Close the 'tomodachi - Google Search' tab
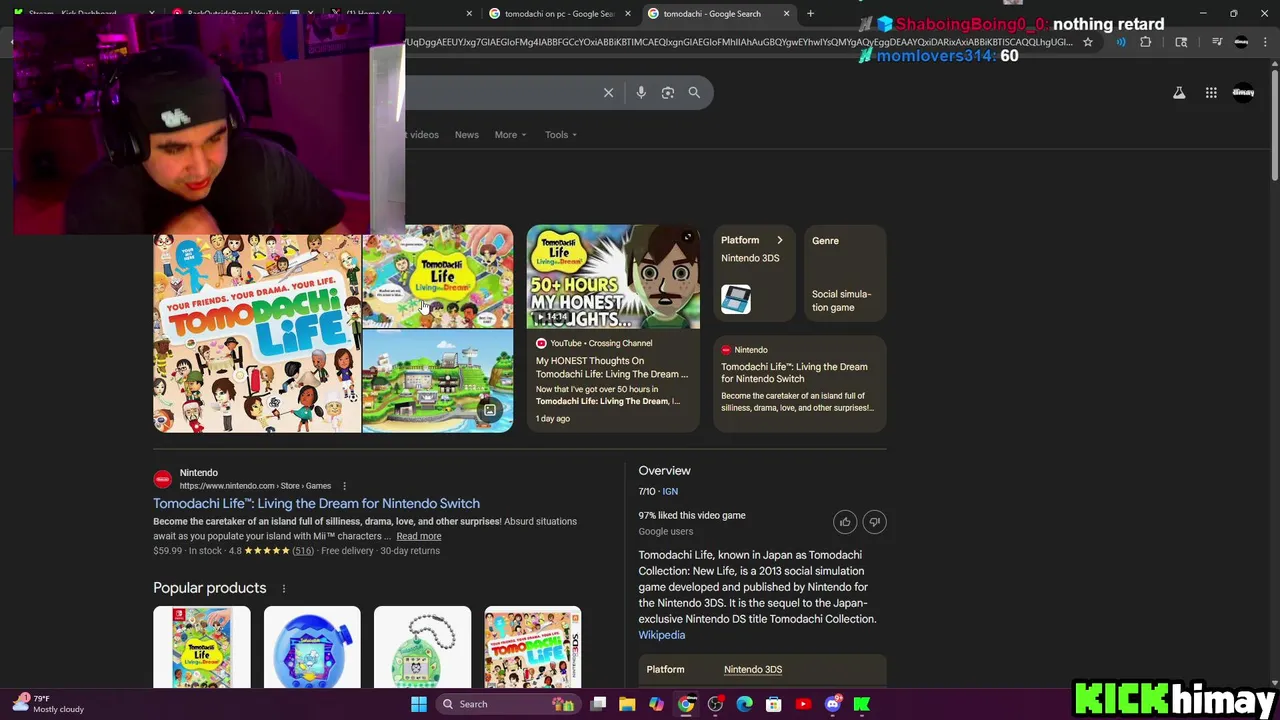Screen dimensions: 1280x720 (x=786, y=13)
